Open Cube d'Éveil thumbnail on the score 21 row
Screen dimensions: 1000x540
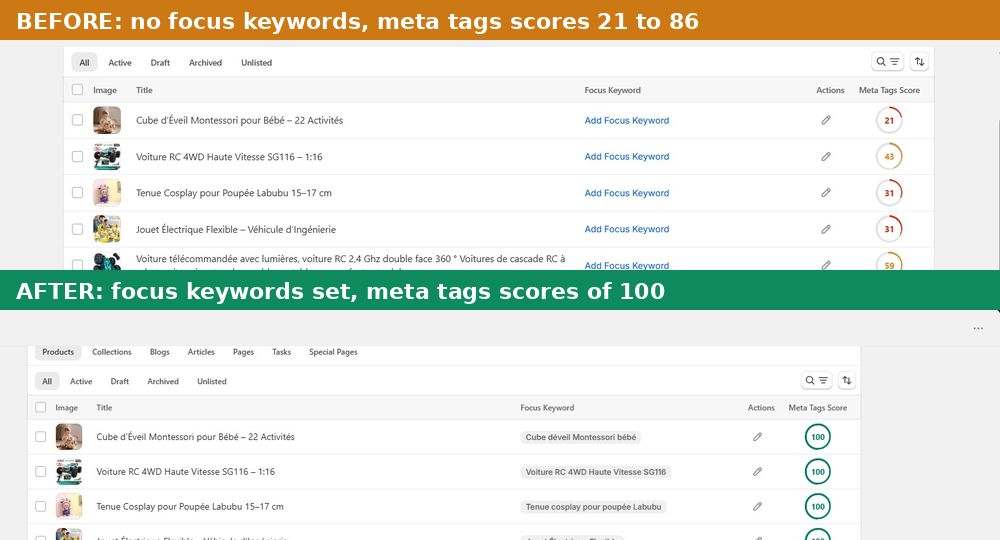107,120
